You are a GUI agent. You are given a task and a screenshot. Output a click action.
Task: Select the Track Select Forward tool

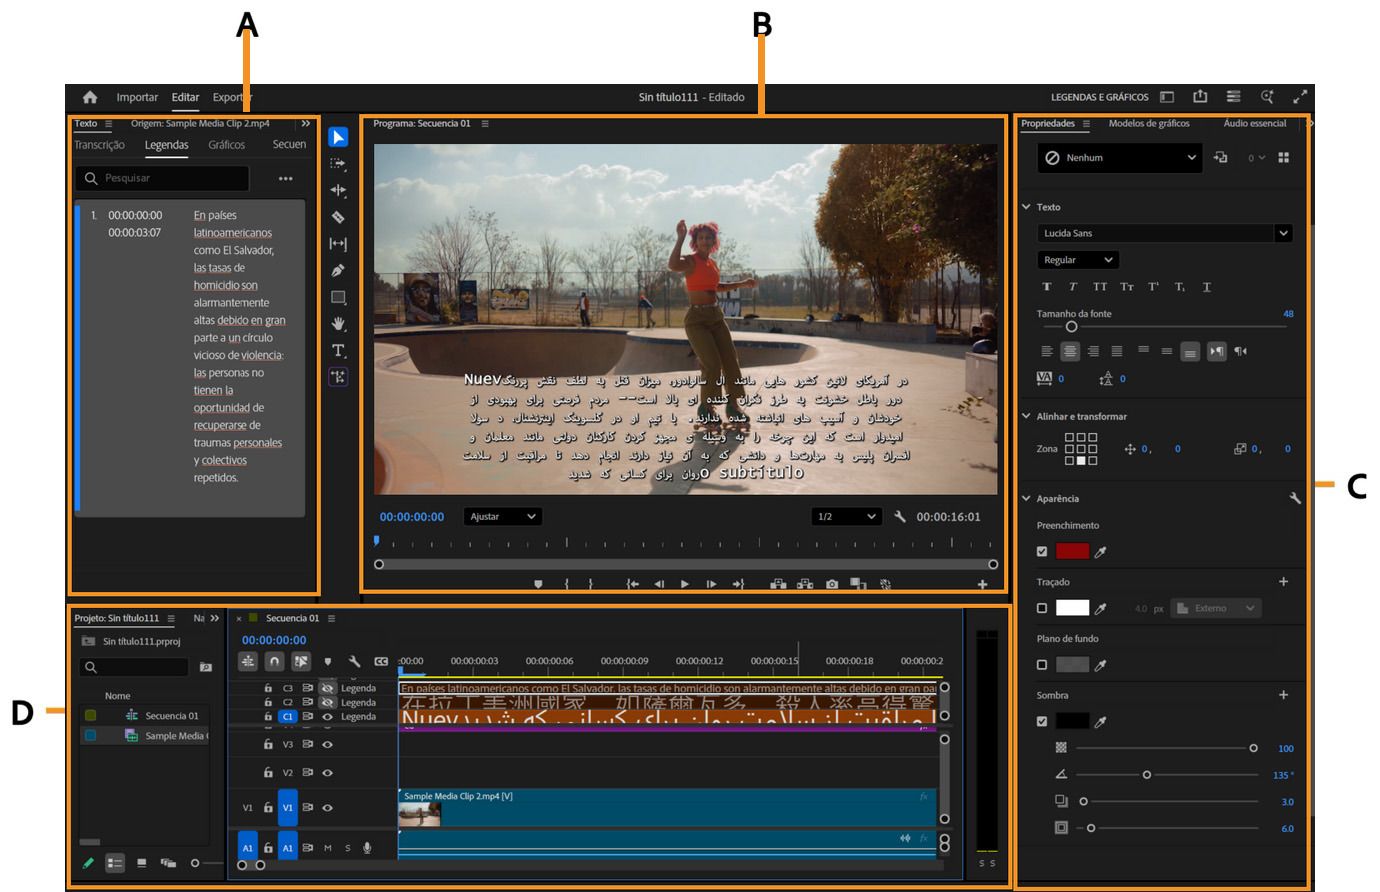pyautogui.click(x=337, y=164)
